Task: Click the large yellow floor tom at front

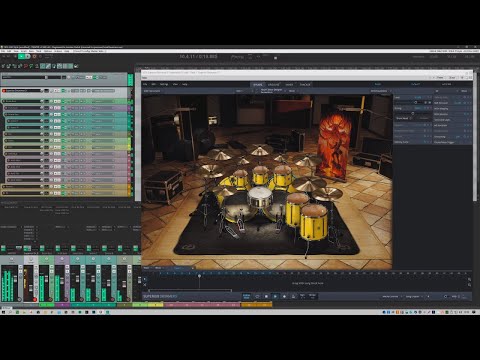Action: point(314,222)
